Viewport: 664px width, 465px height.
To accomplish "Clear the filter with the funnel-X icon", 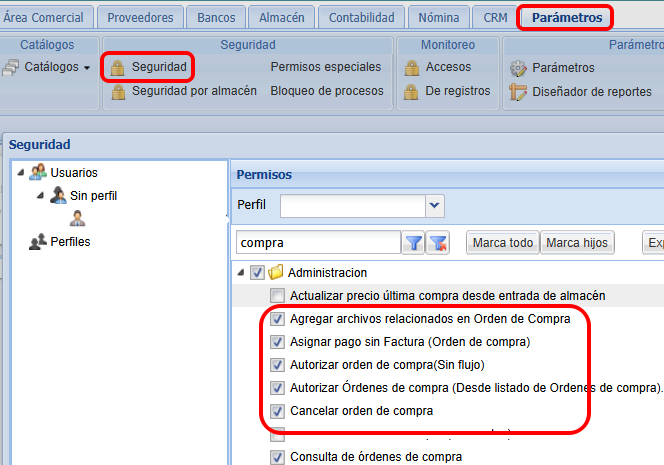I will (x=438, y=243).
